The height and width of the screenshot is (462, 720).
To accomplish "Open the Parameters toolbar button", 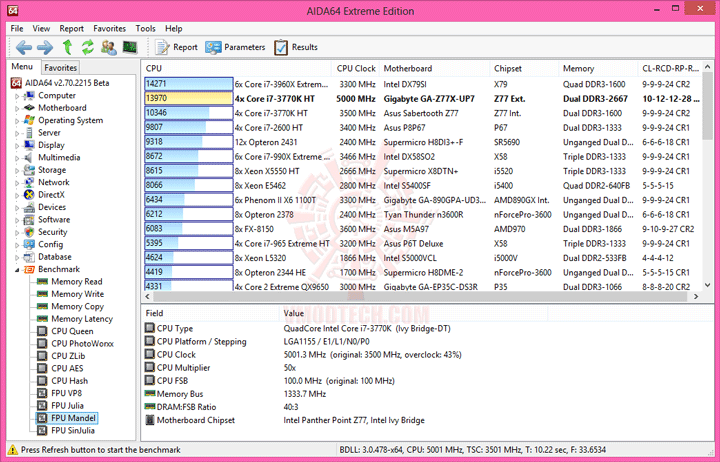I will click(x=235, y=47).
